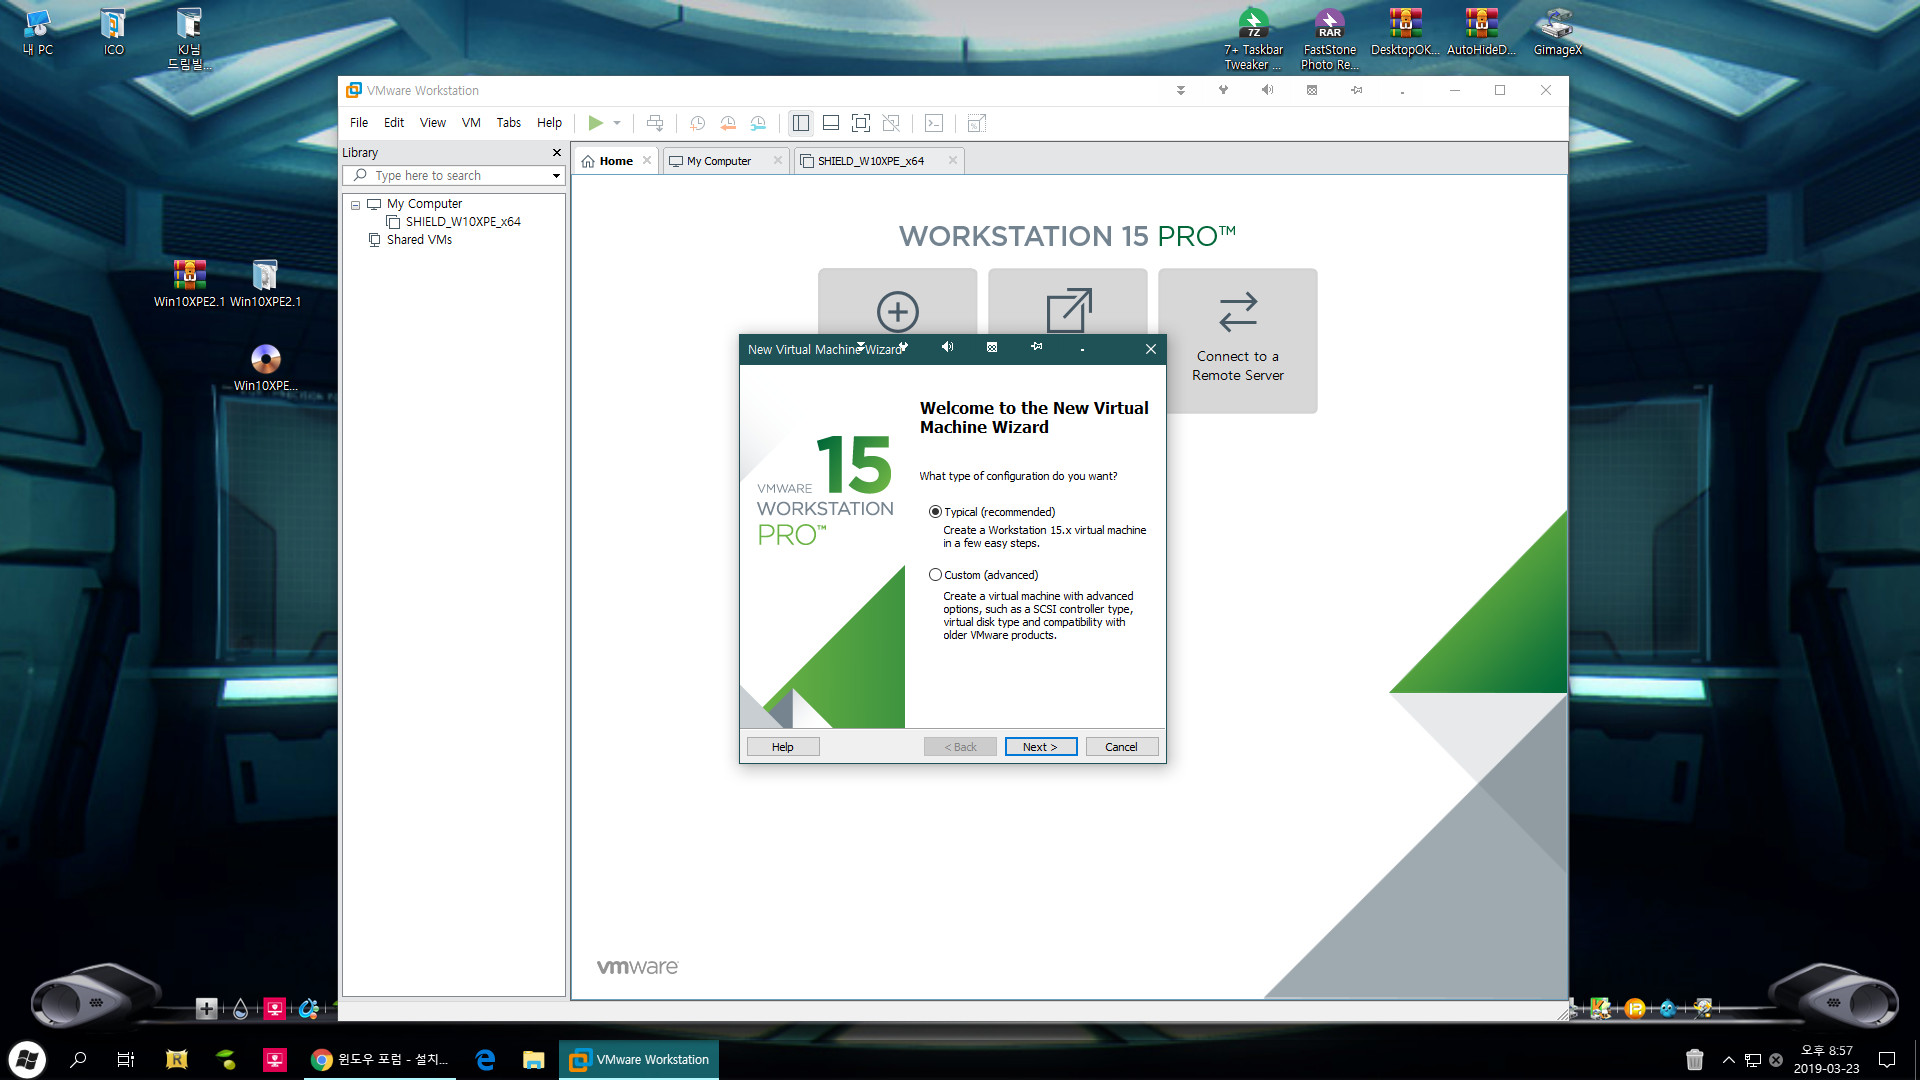Close the New Virtual Machine Wizard dialog
This screenshot has width=1920, height=1080.
point(1151,349)
